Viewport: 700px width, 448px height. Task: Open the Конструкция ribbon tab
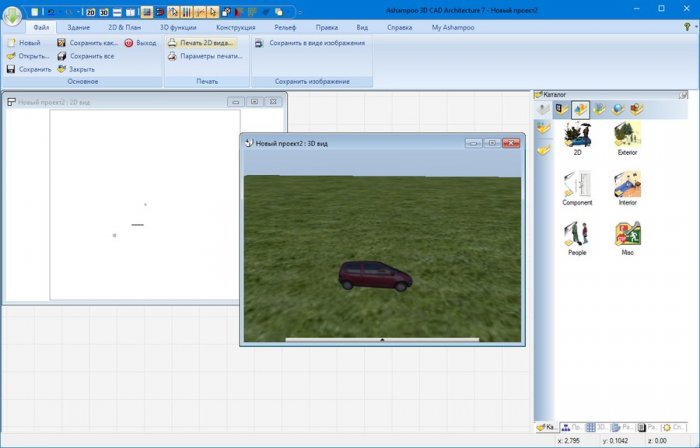point(235,28)
